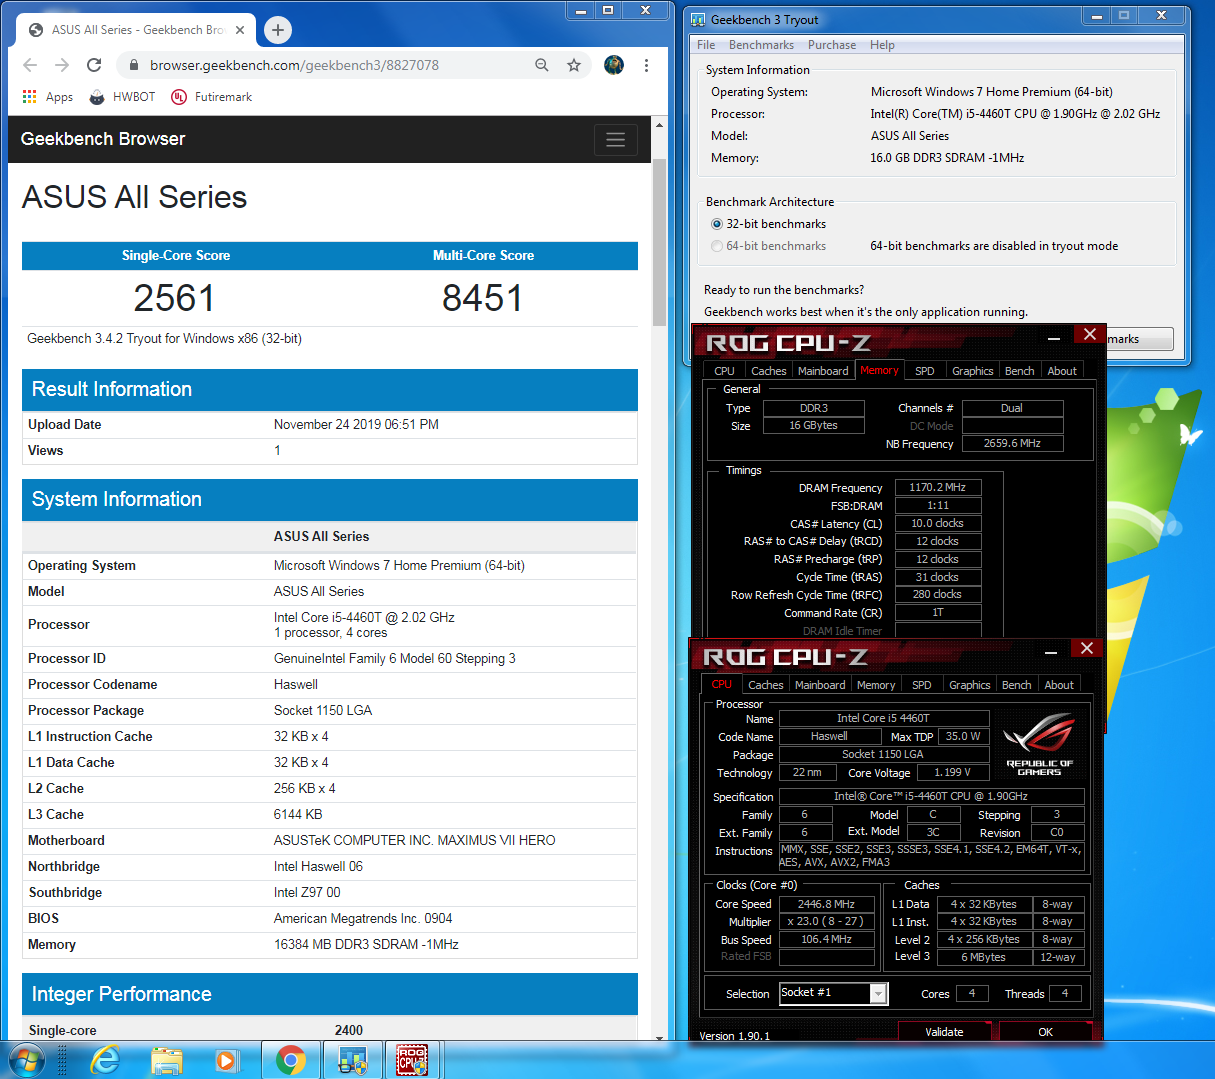Click the DRAM Frequency value 1170.2 MHz
1215x1079 pixels.
point(937,488)
